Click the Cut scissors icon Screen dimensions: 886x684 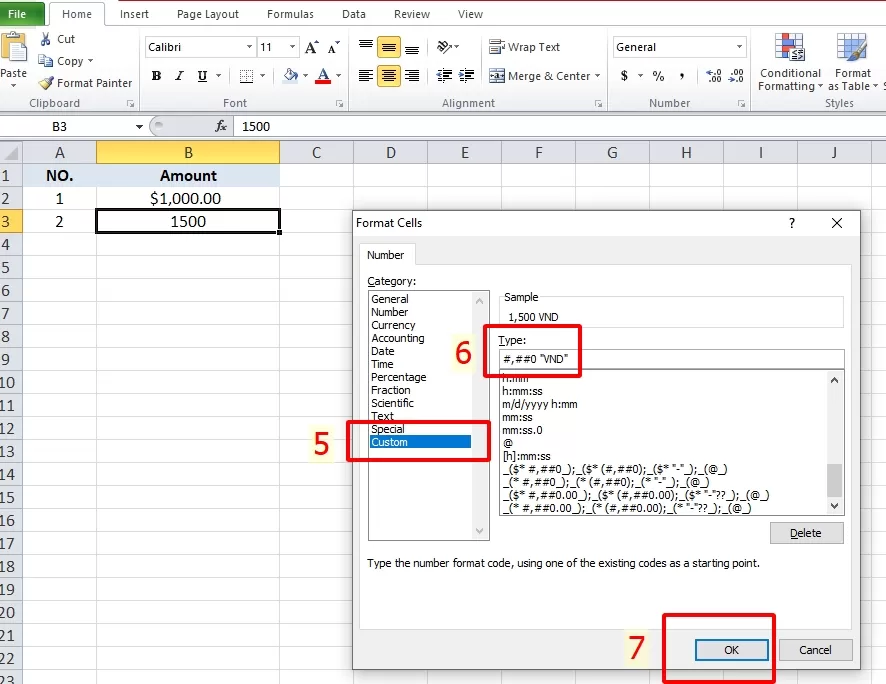(46, 39)
